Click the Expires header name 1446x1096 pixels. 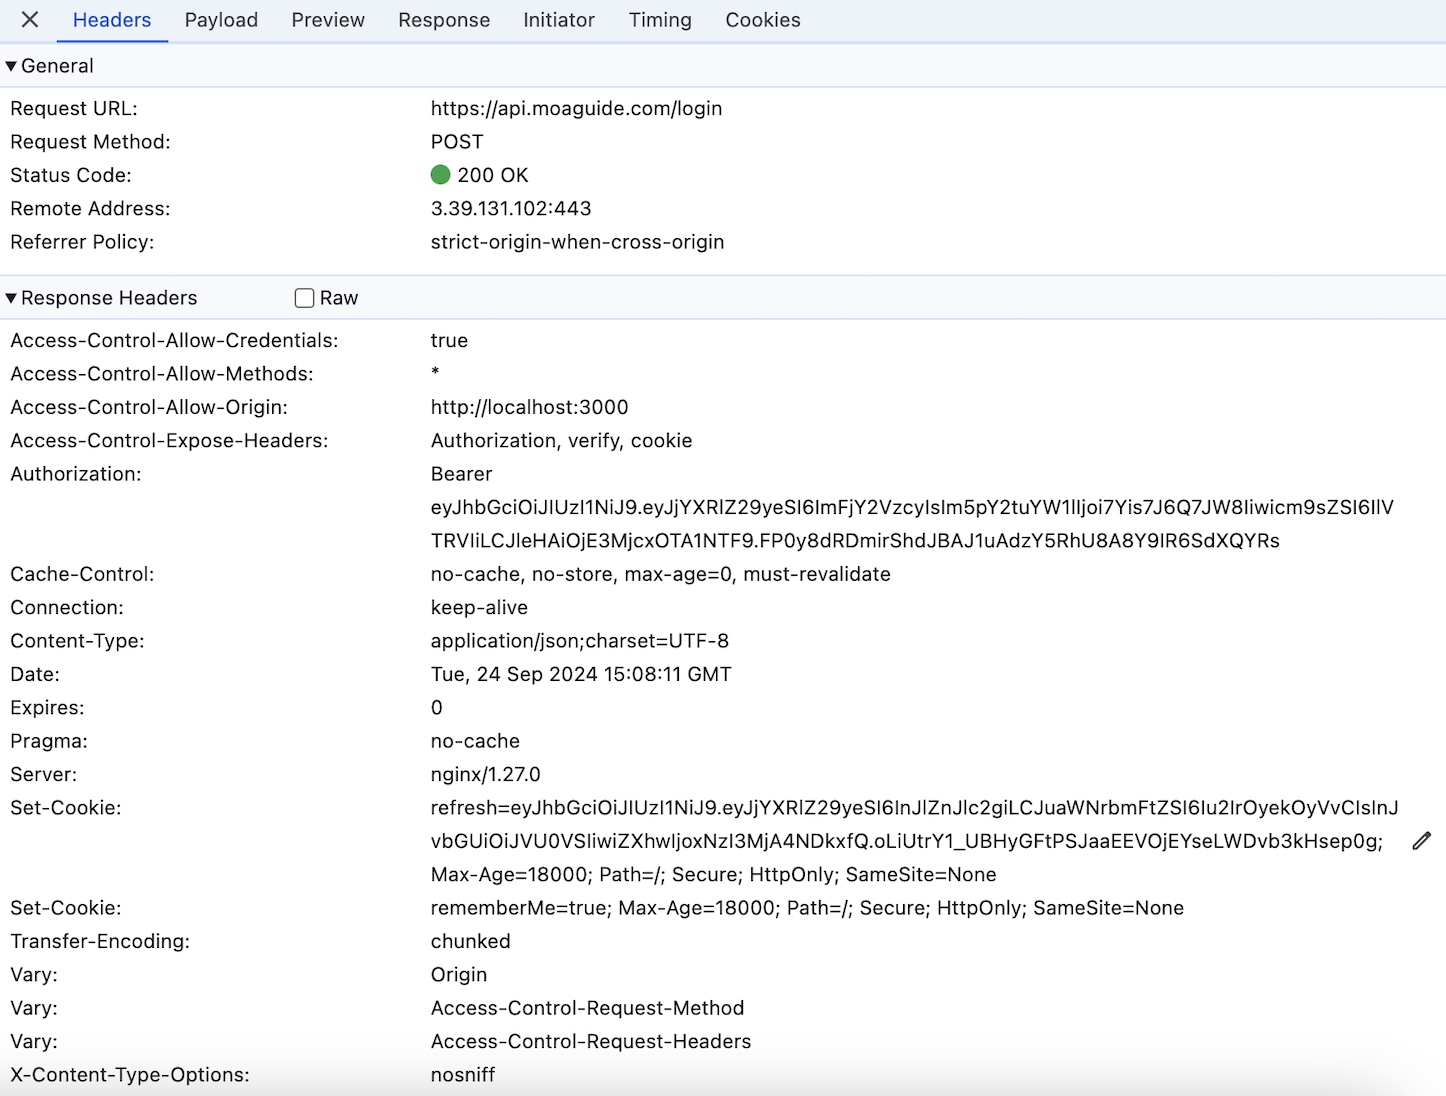47,708
